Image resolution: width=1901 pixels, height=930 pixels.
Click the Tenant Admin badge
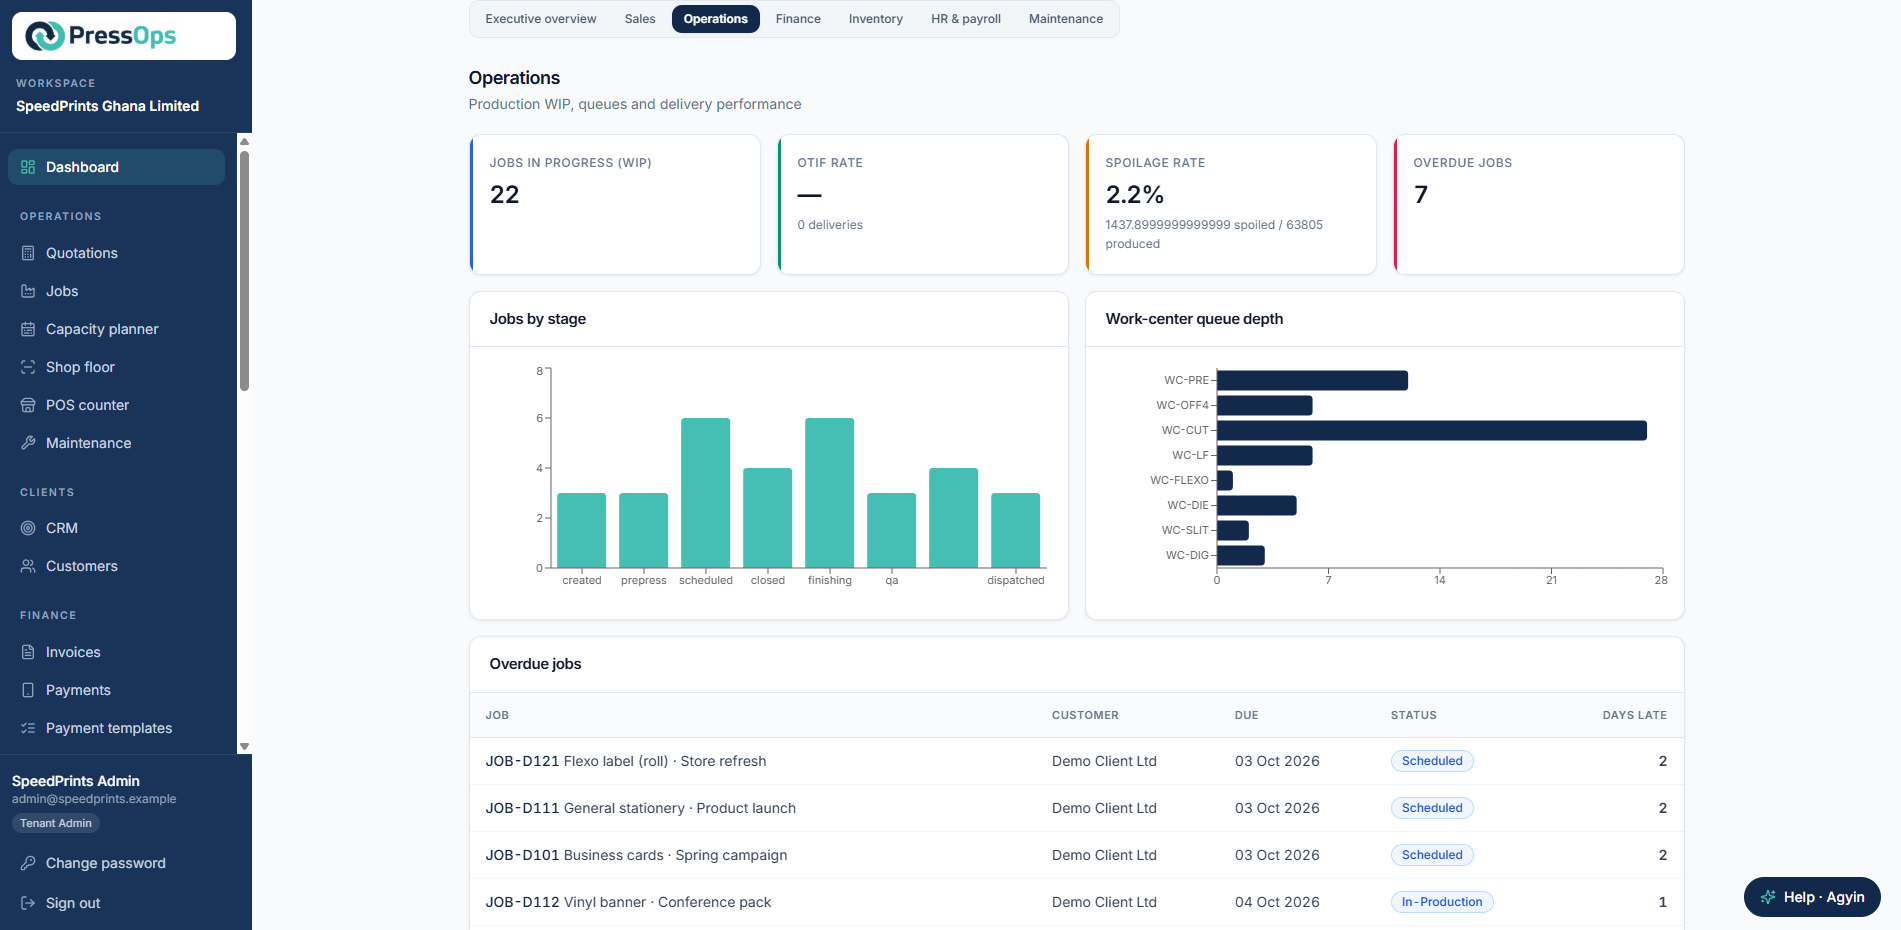tap(56, 823)
